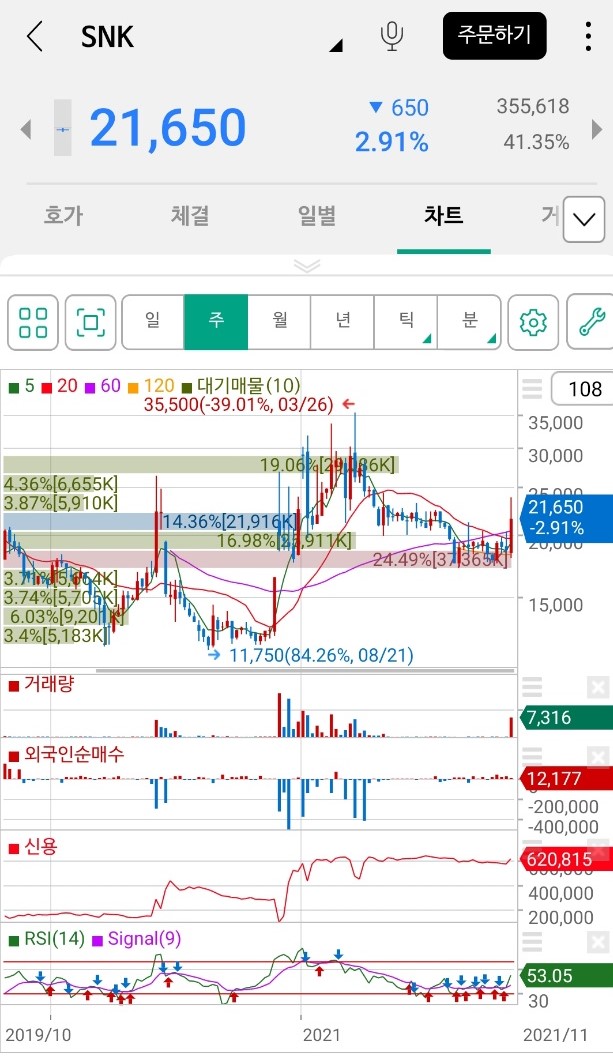The image size is (613, 1057).
Task: Select the 월 monthly period button
Action: tap(279, 322)
